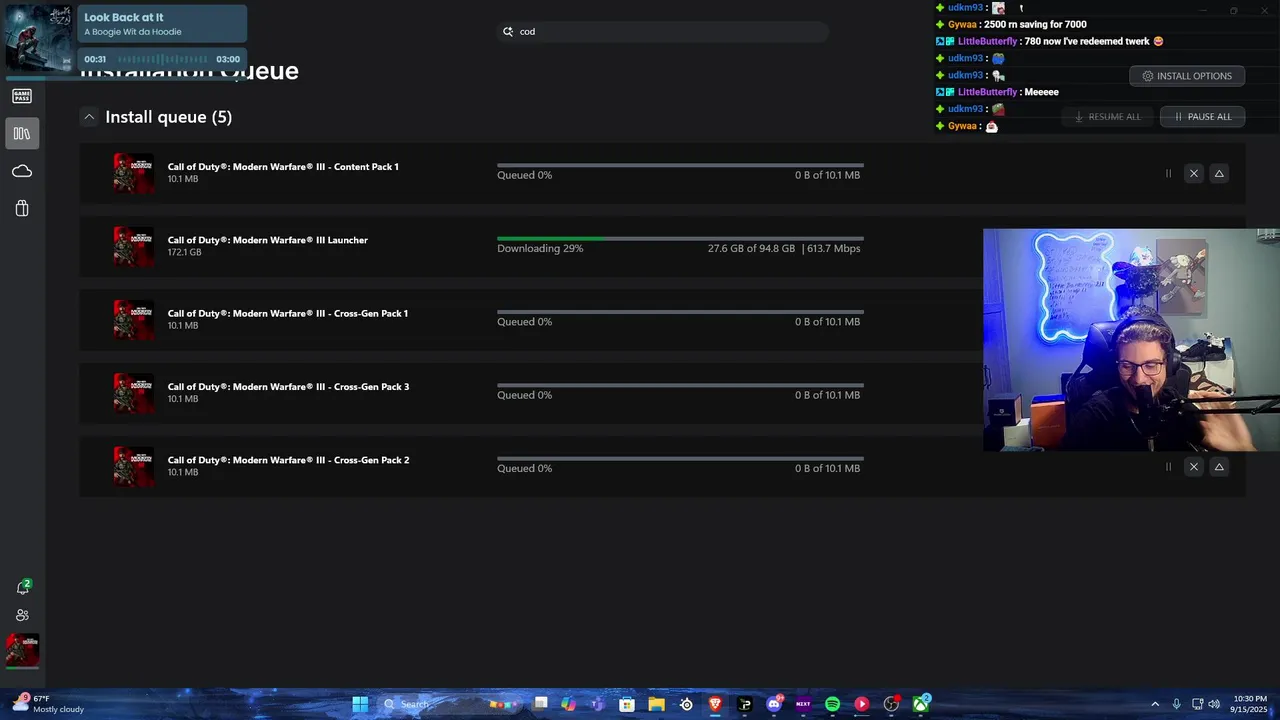Open the weather widget showing 67°F
Image resolution: width=1280 pixels, height=720 pixels.
coord(47,704)
